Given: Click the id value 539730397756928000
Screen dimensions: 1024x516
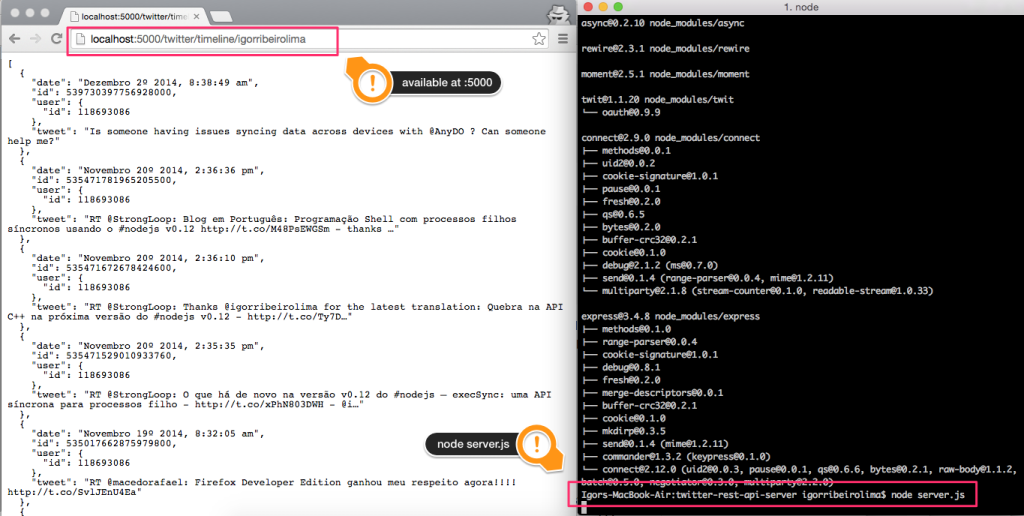Looking at the screenshot, I should [x=121, y=92].
